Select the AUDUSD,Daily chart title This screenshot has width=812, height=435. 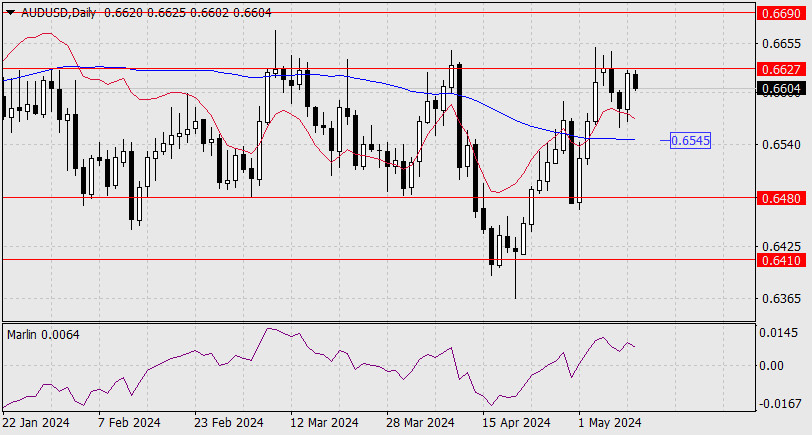[59, 13]
